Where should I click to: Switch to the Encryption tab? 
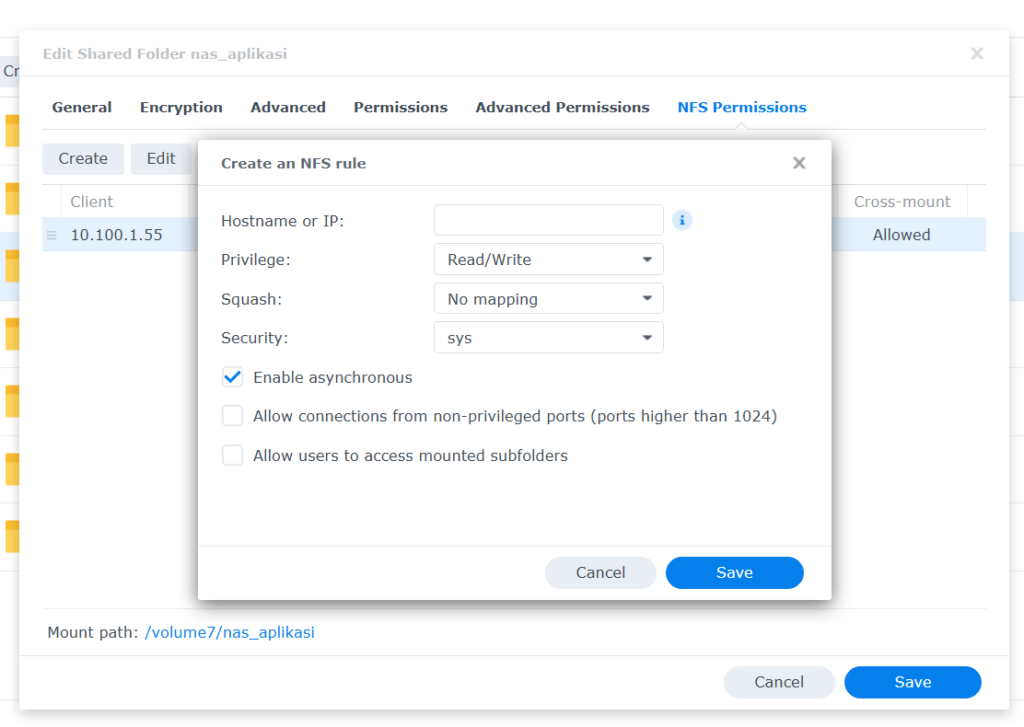click(x=181, y=107)
